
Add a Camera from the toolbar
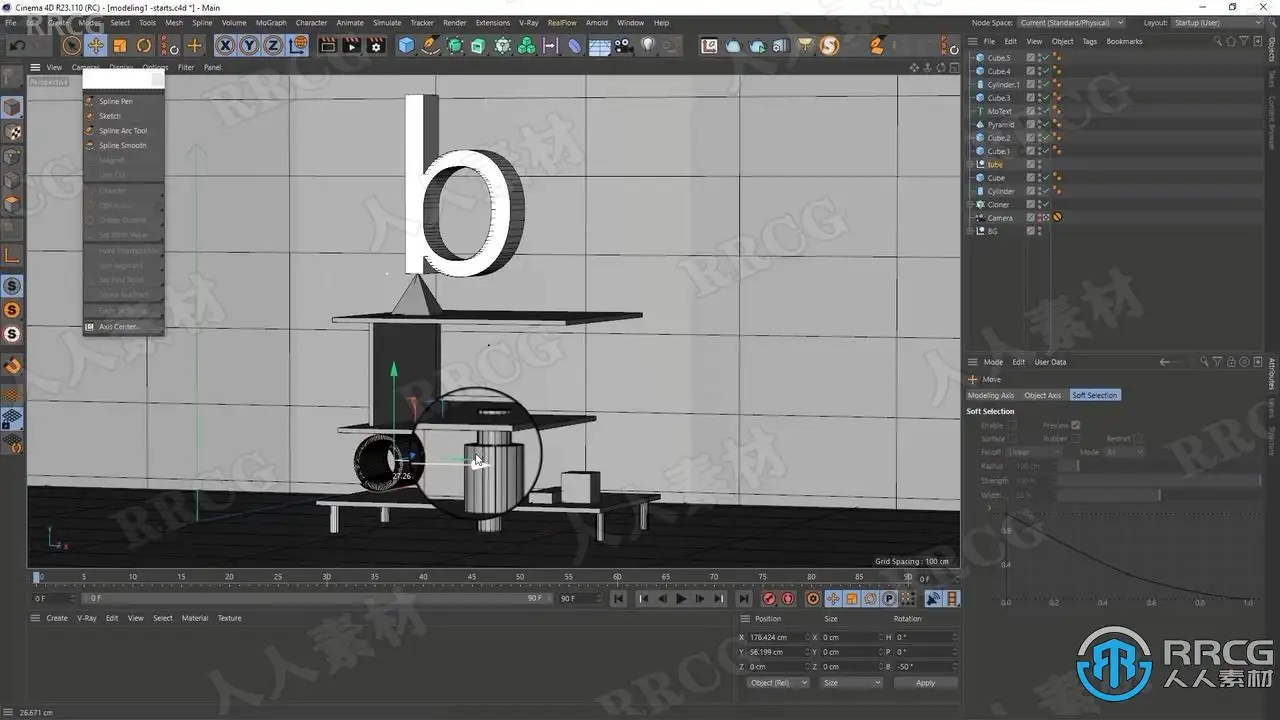point(623,45)
